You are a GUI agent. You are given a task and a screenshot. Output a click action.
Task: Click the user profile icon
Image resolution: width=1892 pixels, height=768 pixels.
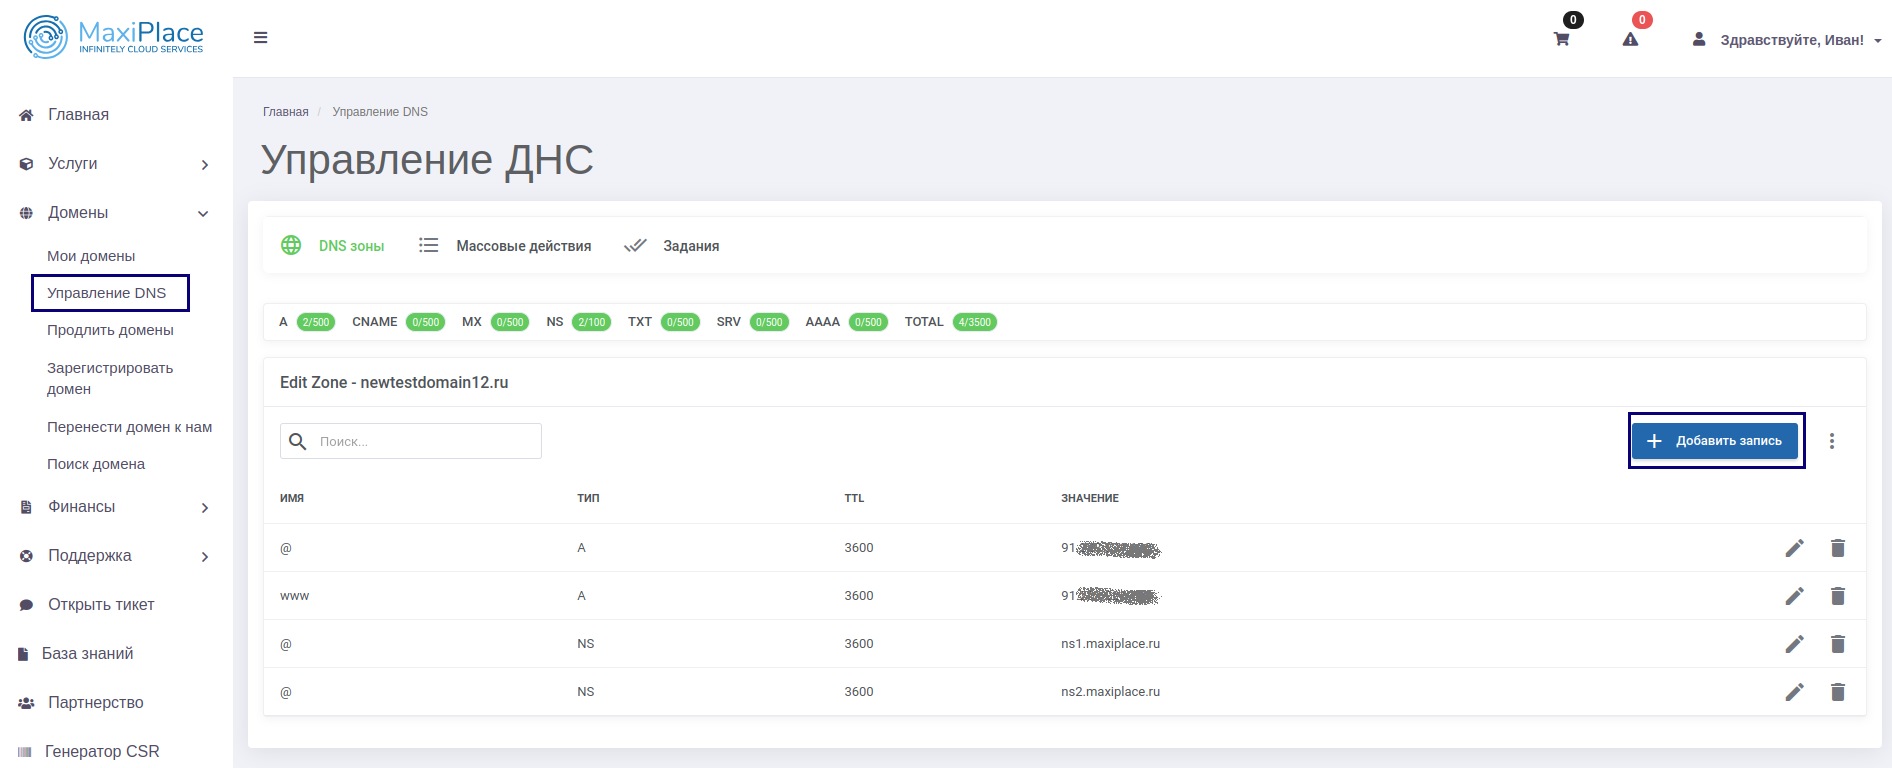[1698, 39]
